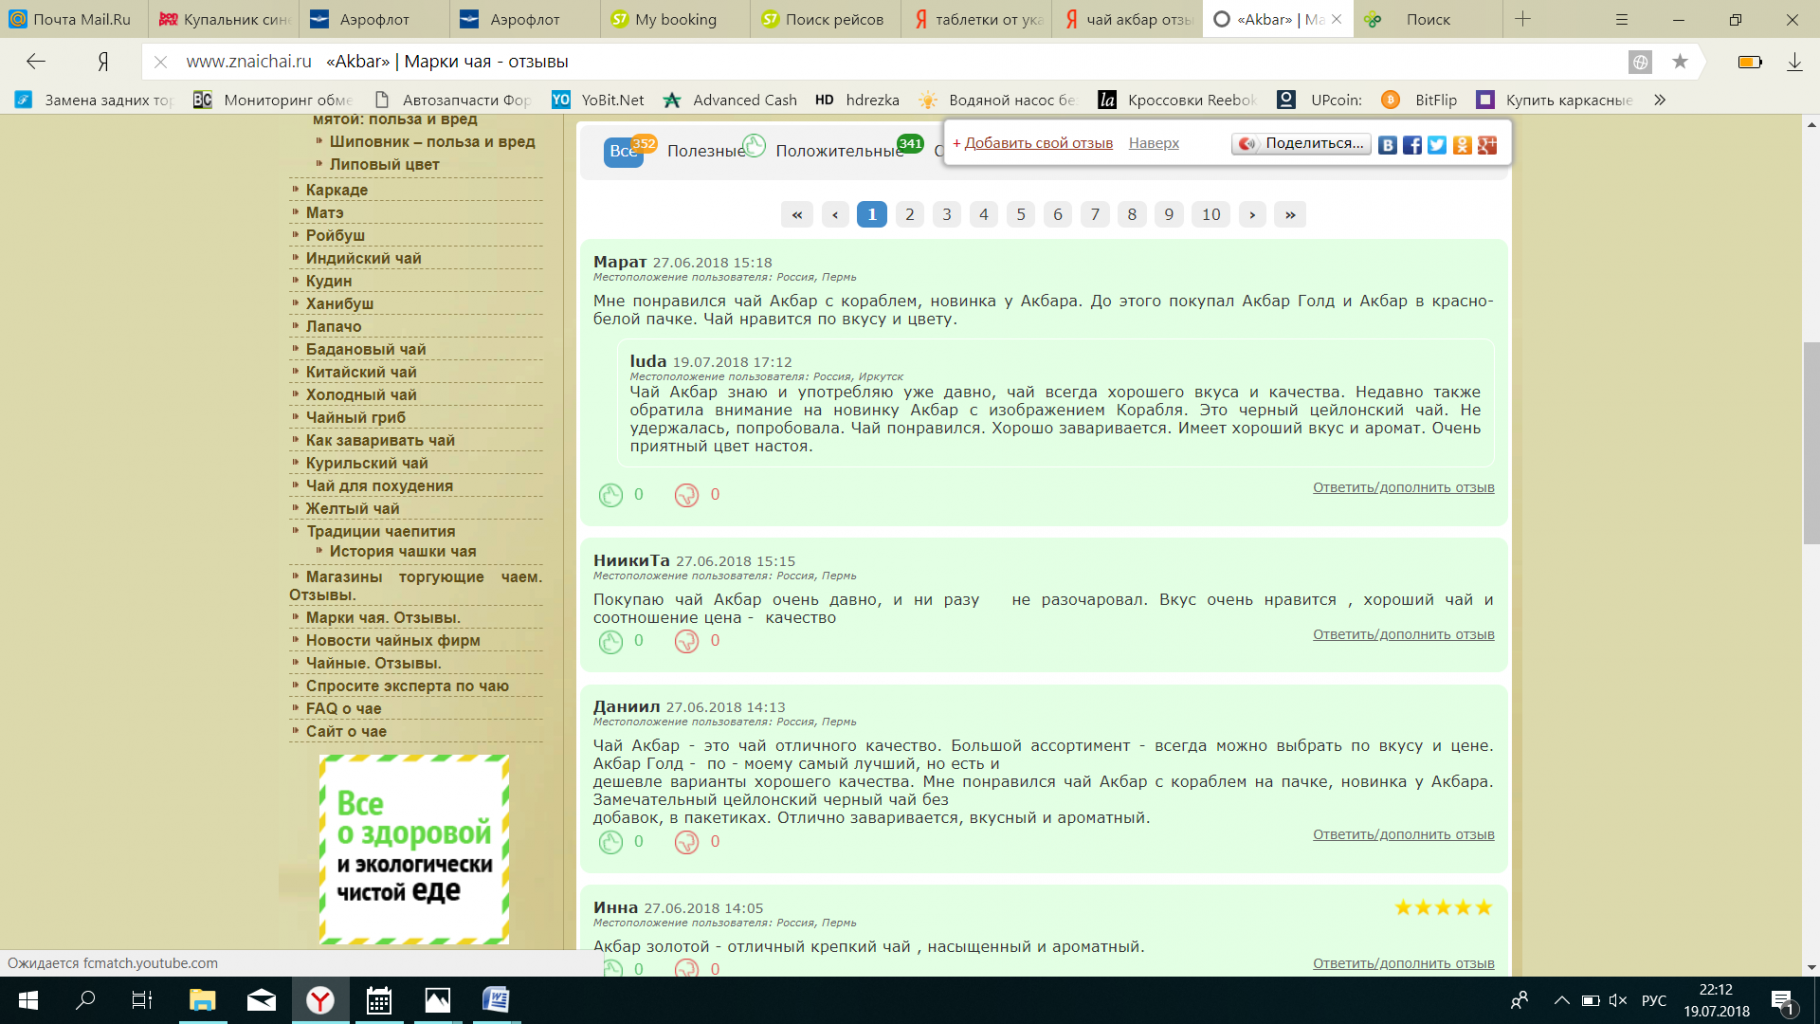Screen dimensions: 1820x1024
Task: Select the Полезные reviews filter
Action: coord(706,151)
